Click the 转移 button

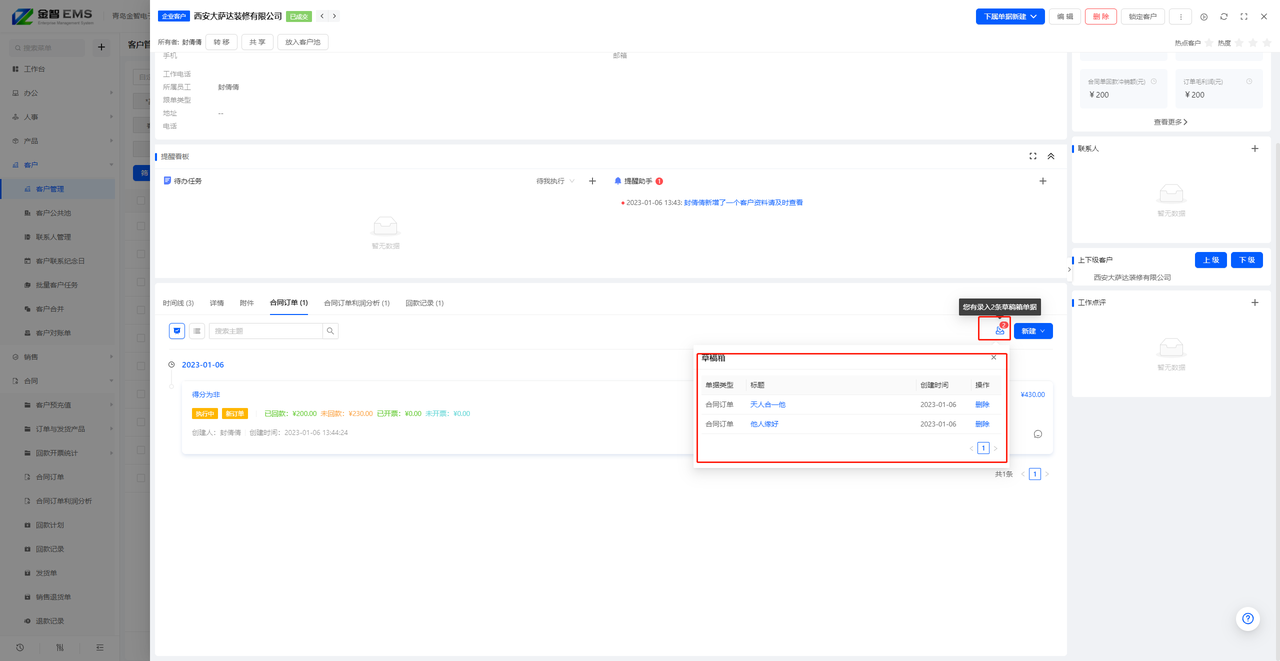tap(221, 42)
